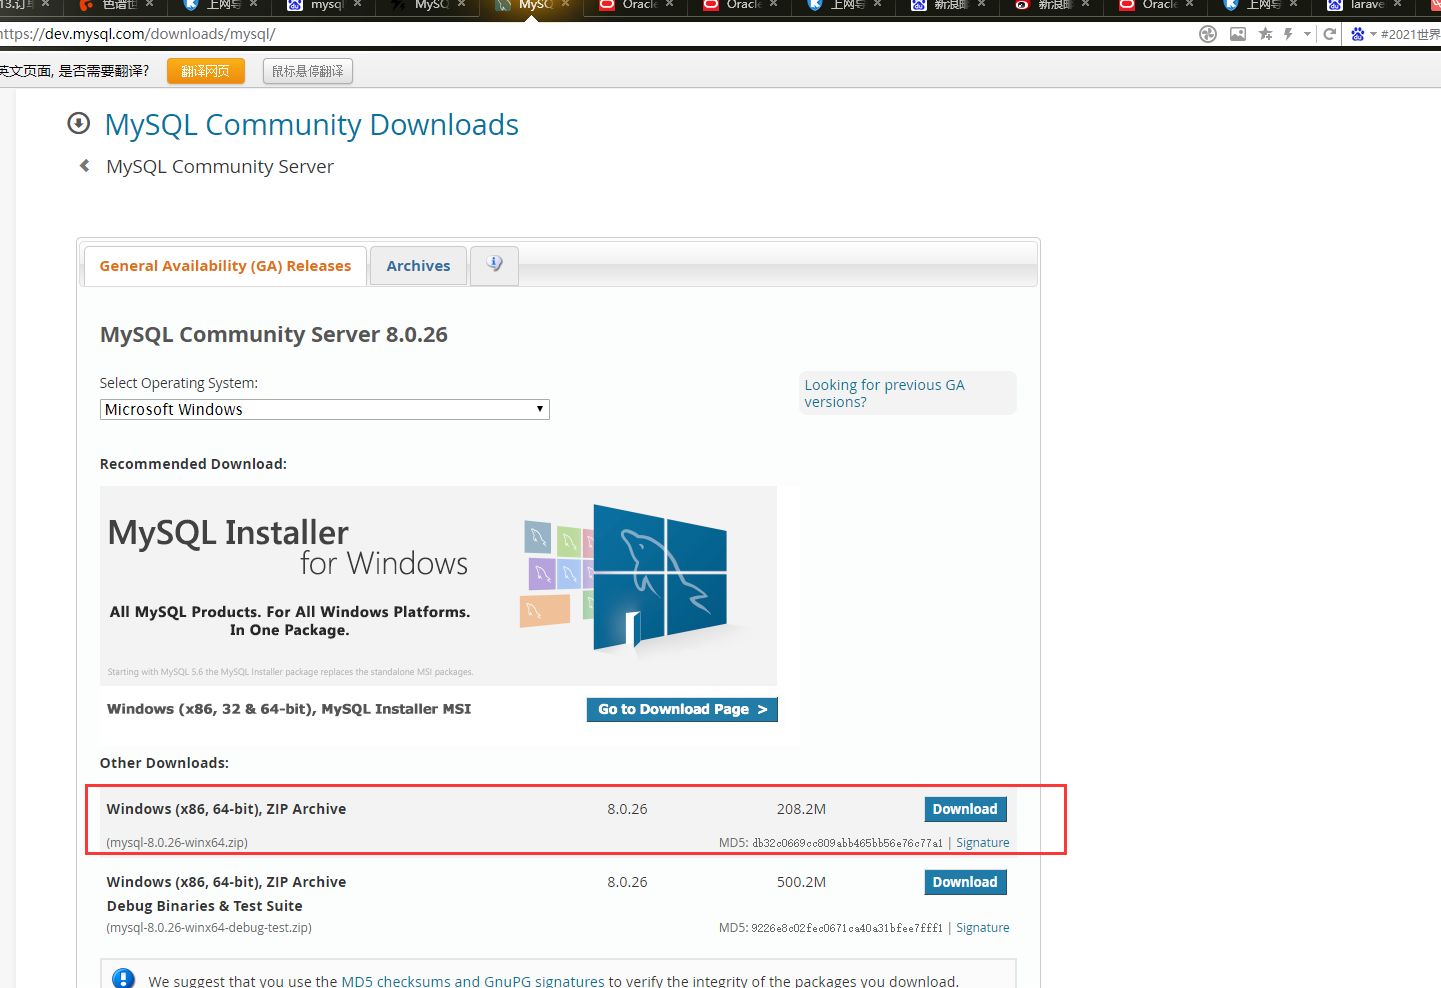Open the info icon tab beside Archives

pyautogui.click(x=494, y=265)
